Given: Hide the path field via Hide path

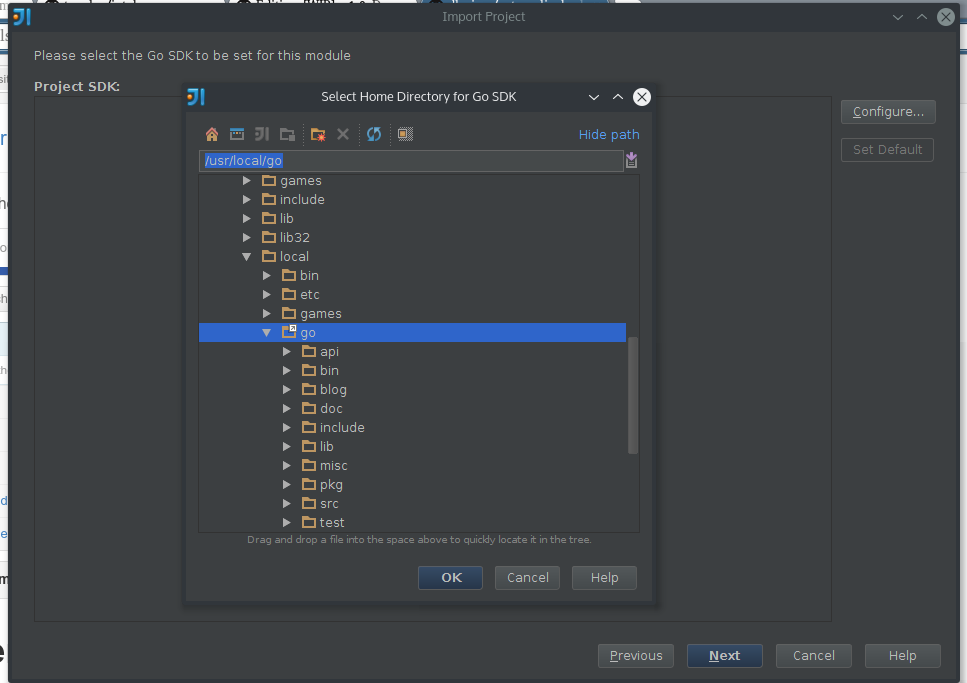Looking at the screenshot, I should (609, 134).
